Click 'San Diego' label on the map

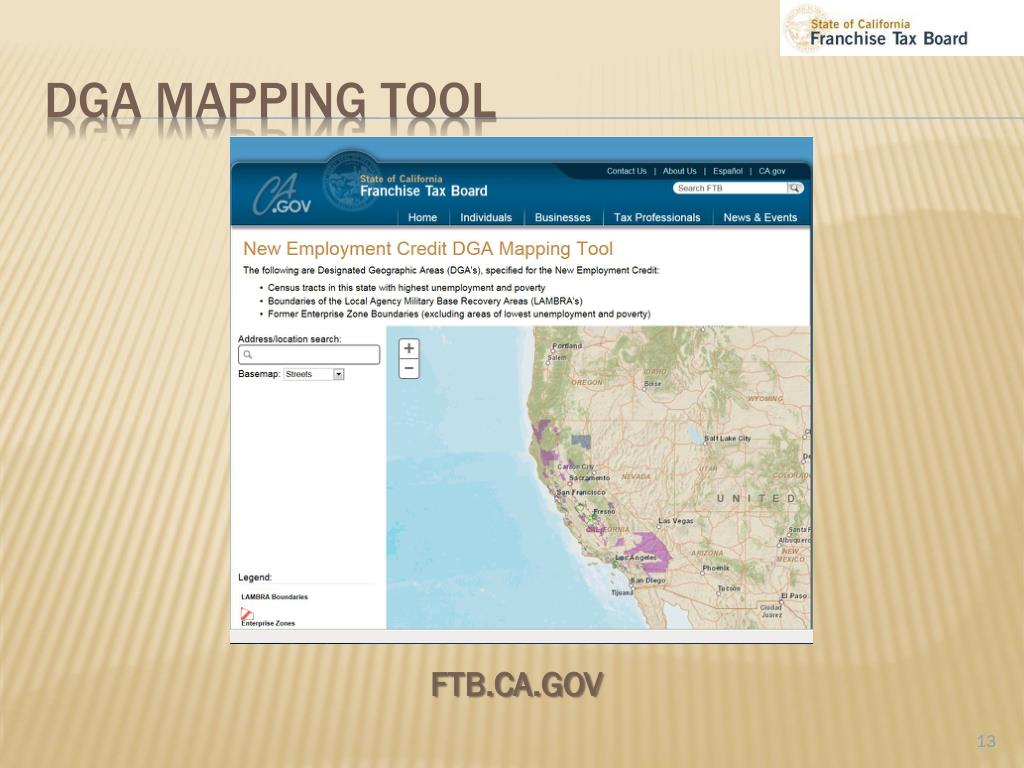pos(648,580)
